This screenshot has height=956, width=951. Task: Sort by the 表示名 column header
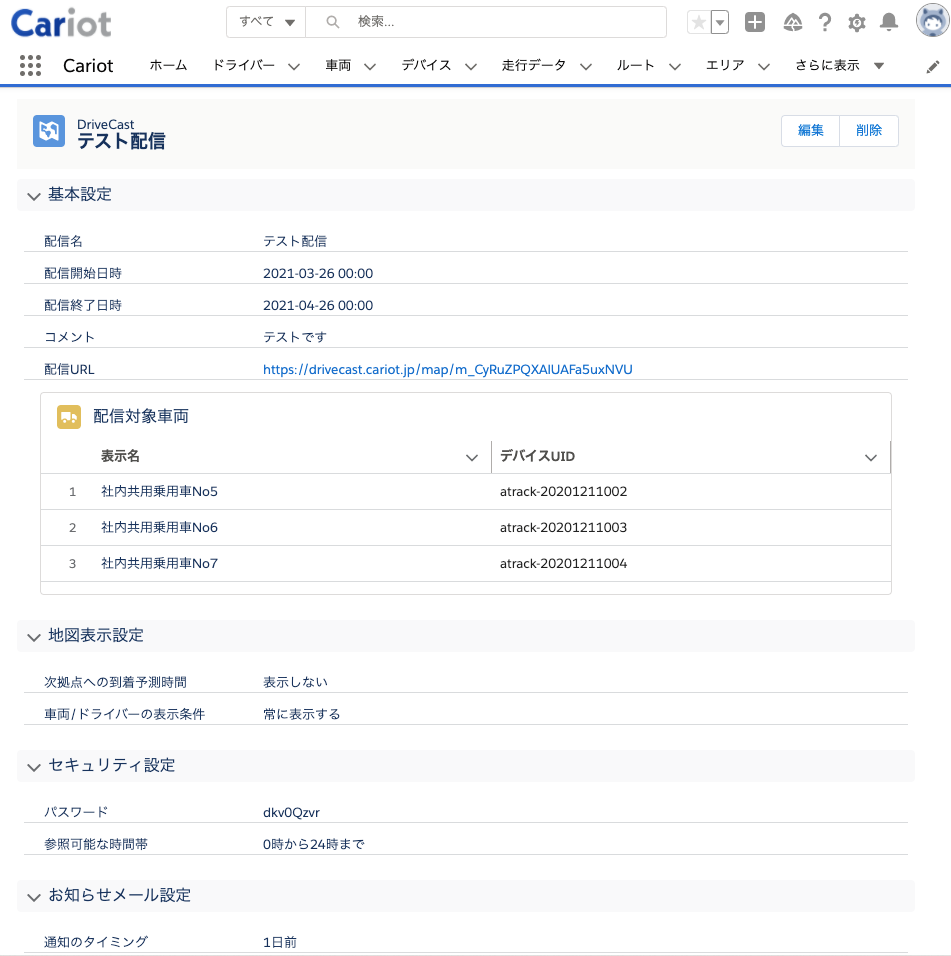click(x=120, y=456)
